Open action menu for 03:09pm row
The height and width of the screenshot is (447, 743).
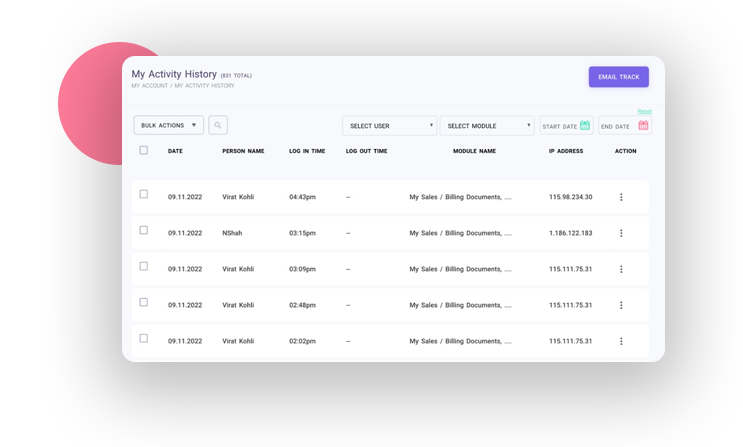point(621,269)
